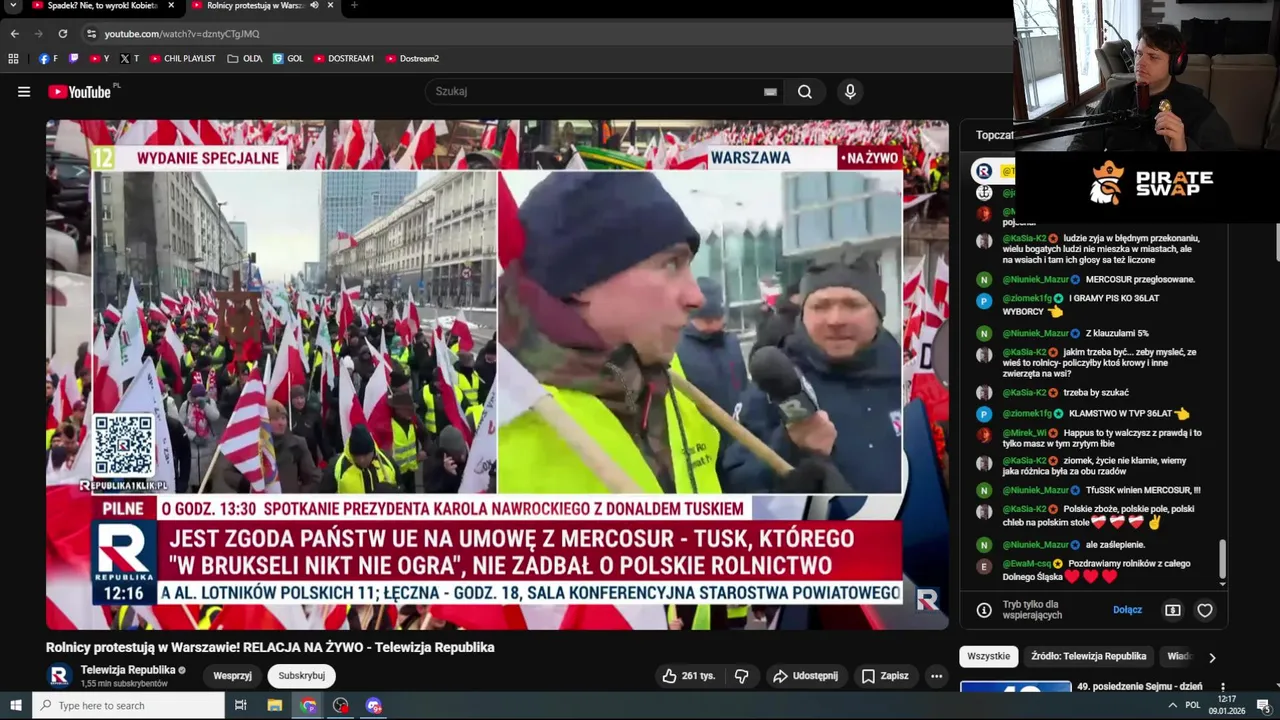
Task: Expand the tab search dropdown arrow
Action: point(13,6)
